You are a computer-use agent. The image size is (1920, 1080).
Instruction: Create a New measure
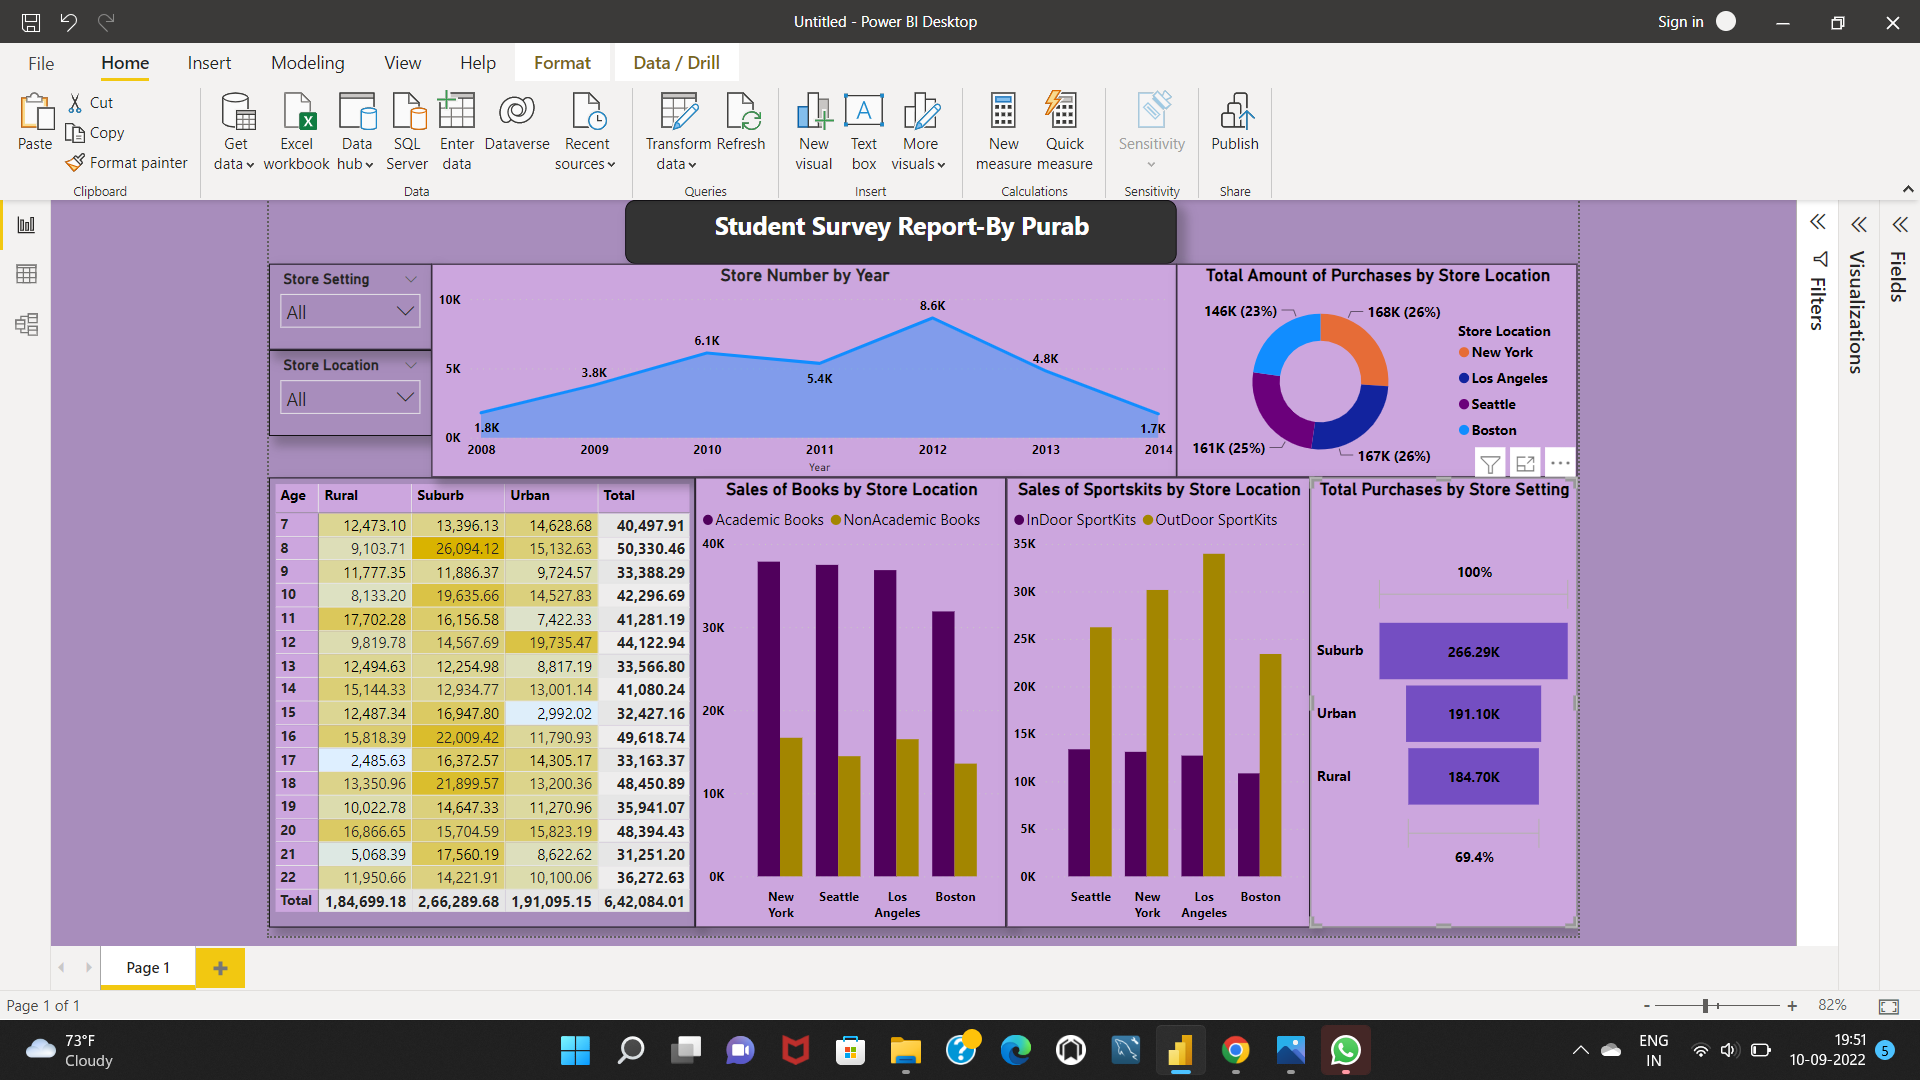[1003, 130]
